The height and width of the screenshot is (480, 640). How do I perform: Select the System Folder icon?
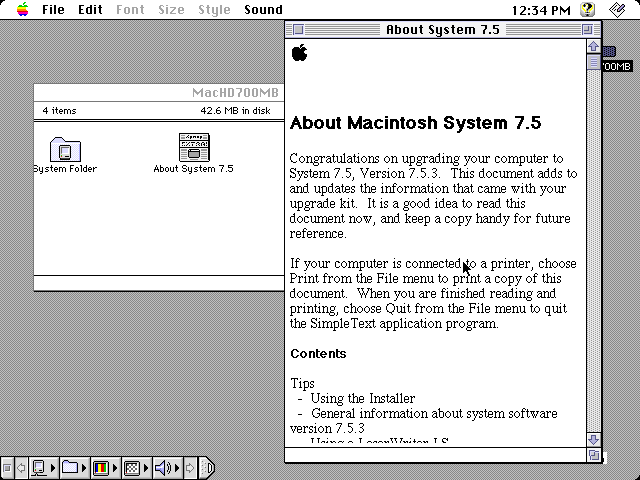click(x=65, y=149)
